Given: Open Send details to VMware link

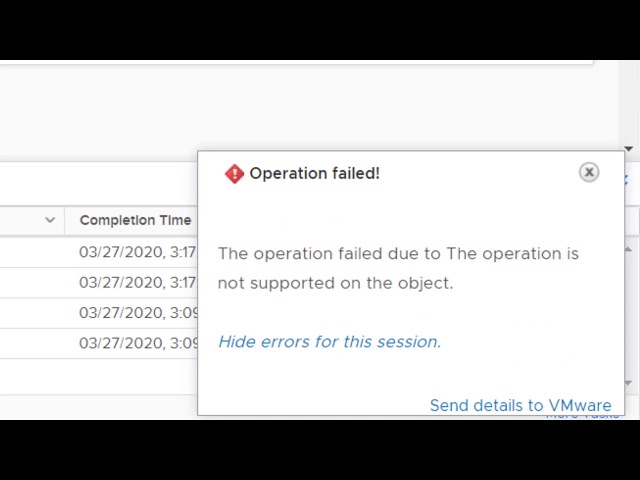Looking at the screenshot, I should [x=520, y=405].
